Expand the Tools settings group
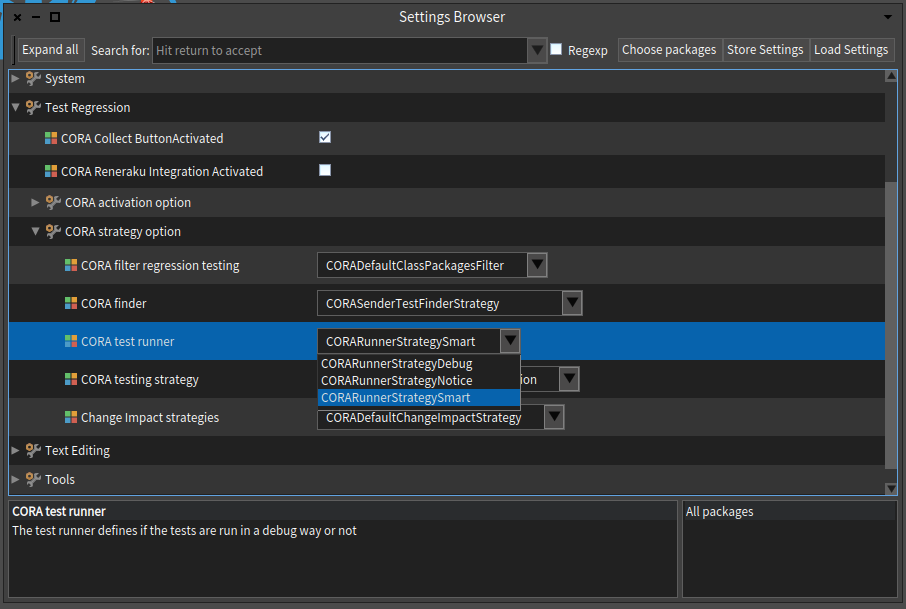The image size is (906, 609). [x=16, y=479]
